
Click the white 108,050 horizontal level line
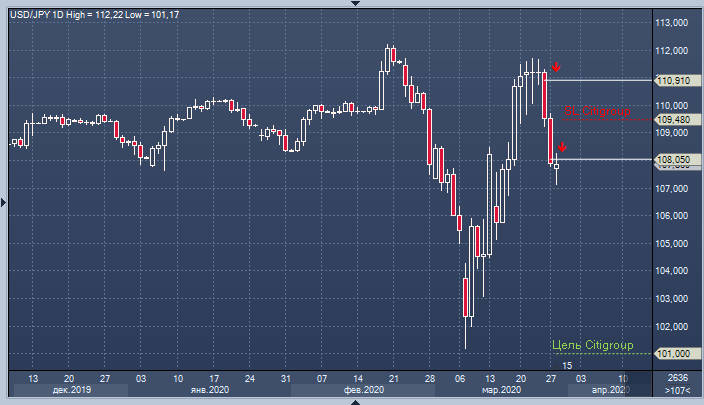click(610, 160)
